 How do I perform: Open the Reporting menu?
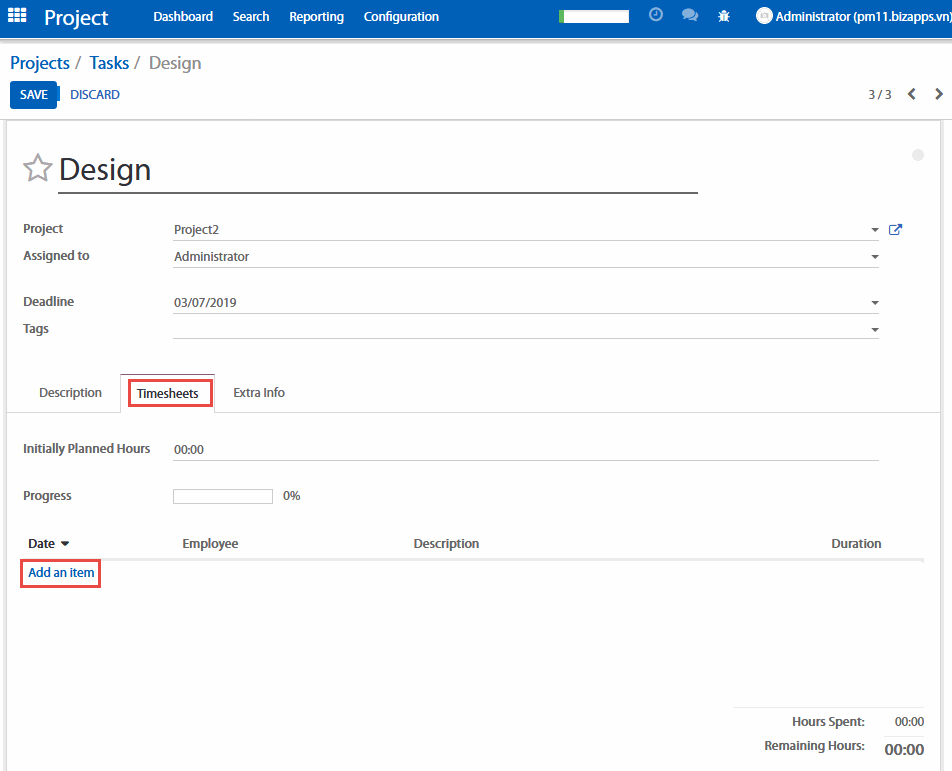316,16
